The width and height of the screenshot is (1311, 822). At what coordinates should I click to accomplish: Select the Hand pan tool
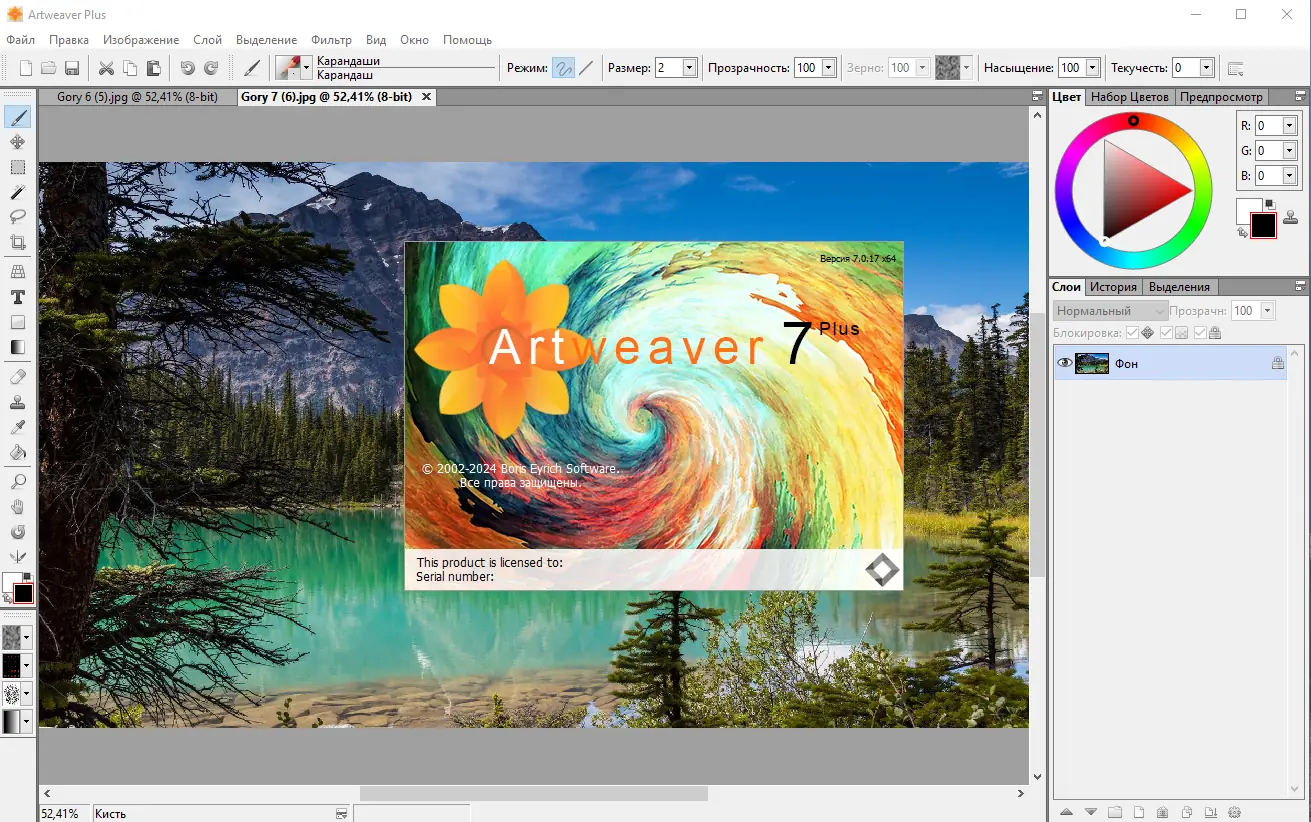[18, 507]
